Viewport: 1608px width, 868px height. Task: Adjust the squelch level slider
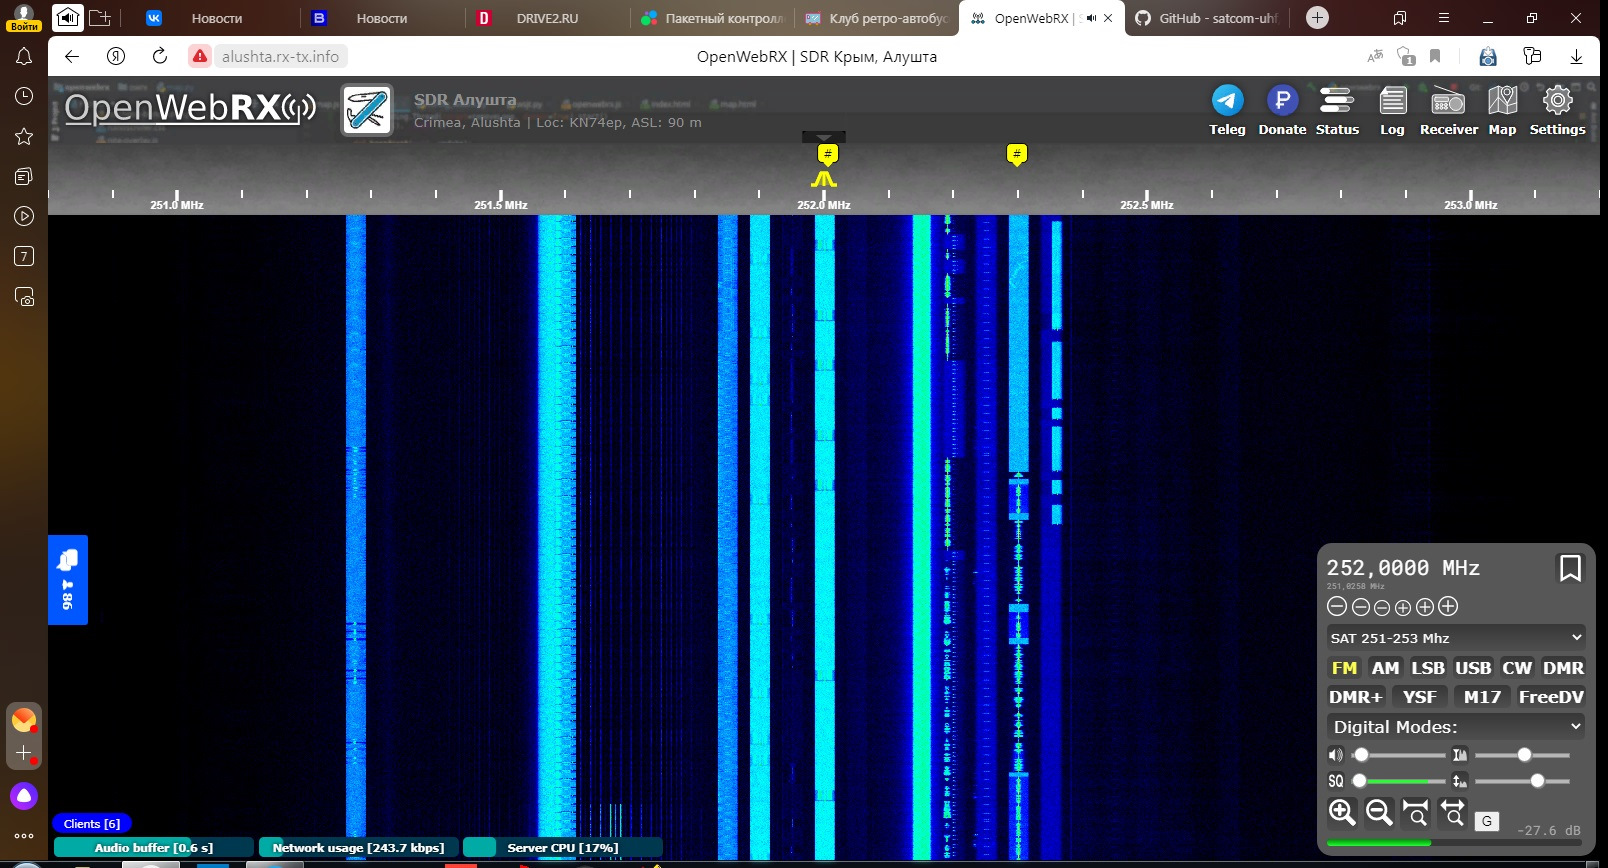click(1397, 781)
